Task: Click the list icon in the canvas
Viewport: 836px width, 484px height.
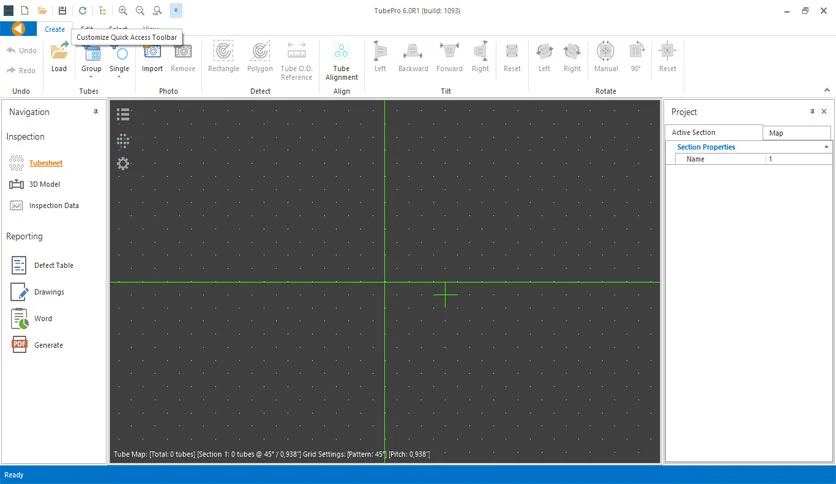Action: click(x=123, y=114)
